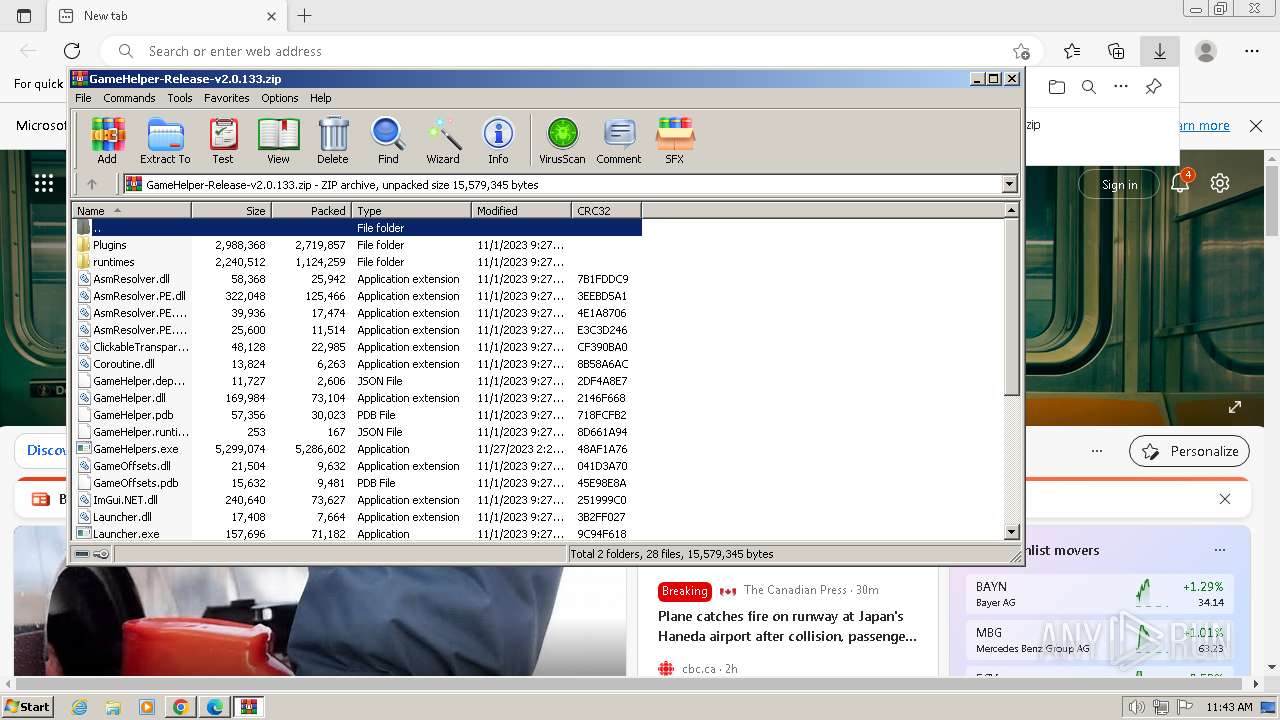Open Edge favorites star icon
Image resolution: width=1280 pixels, height=720 pixels.
(x=1072, y=51)
